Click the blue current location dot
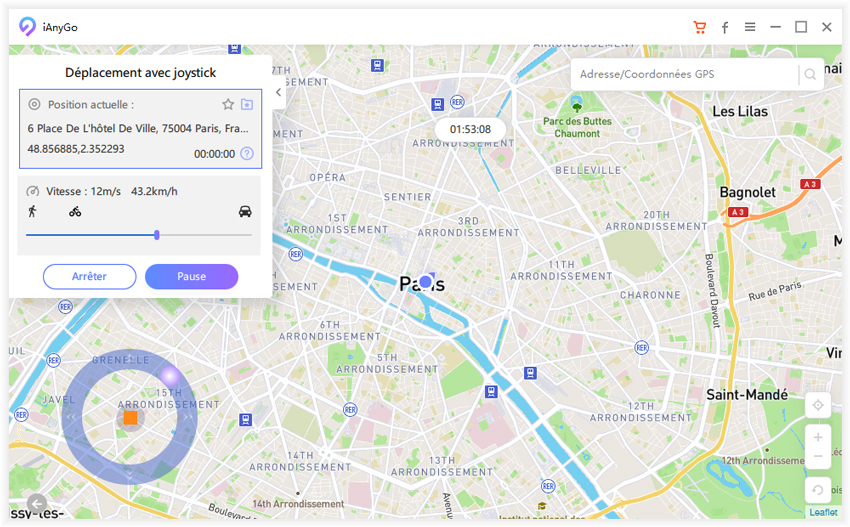Screen dimensions: 850x527 pos(426,281)
